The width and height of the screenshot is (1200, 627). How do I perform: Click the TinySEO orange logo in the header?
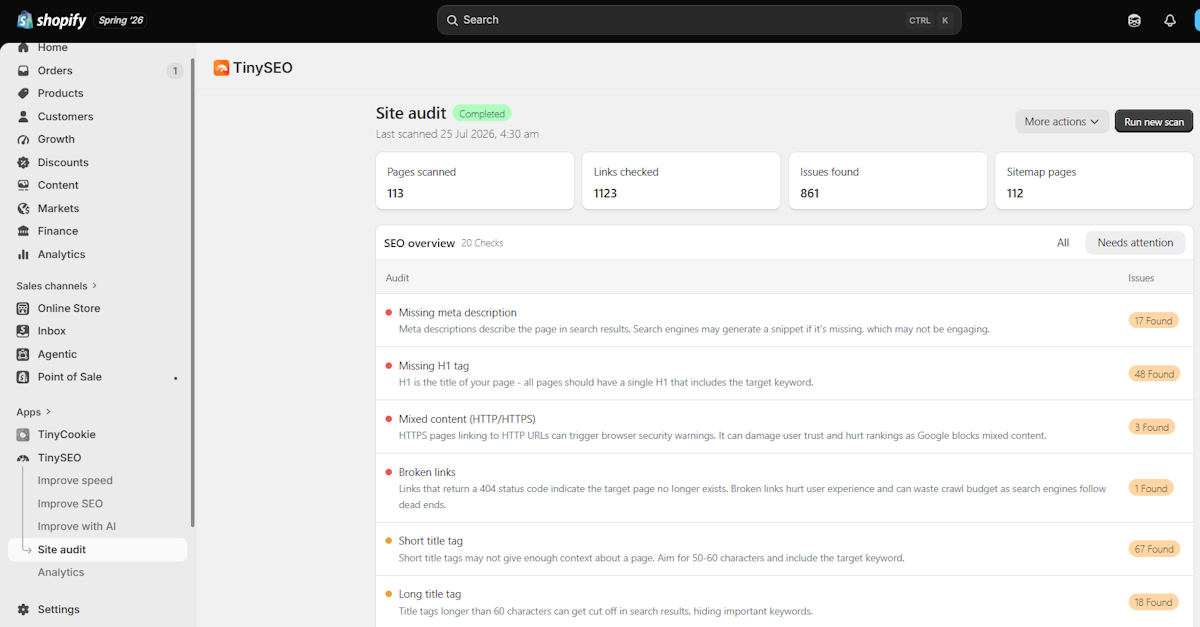[x=221, y=68]
